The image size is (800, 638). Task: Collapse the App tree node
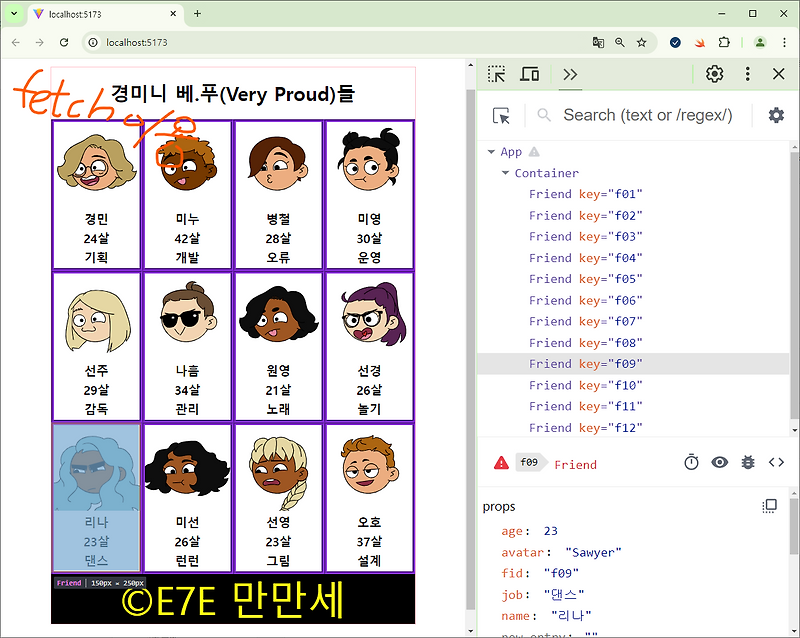[492, 151]
